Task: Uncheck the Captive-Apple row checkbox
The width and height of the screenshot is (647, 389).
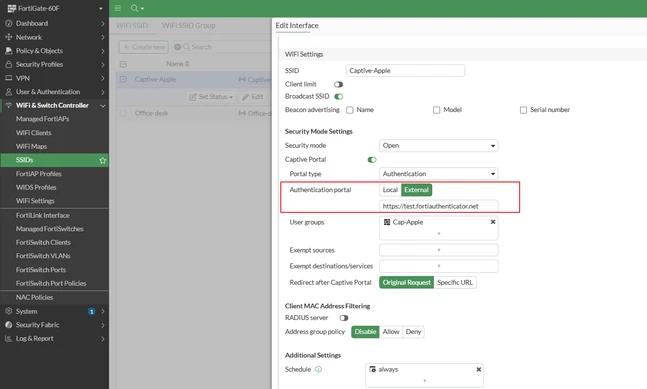Action: click(123, 79)
